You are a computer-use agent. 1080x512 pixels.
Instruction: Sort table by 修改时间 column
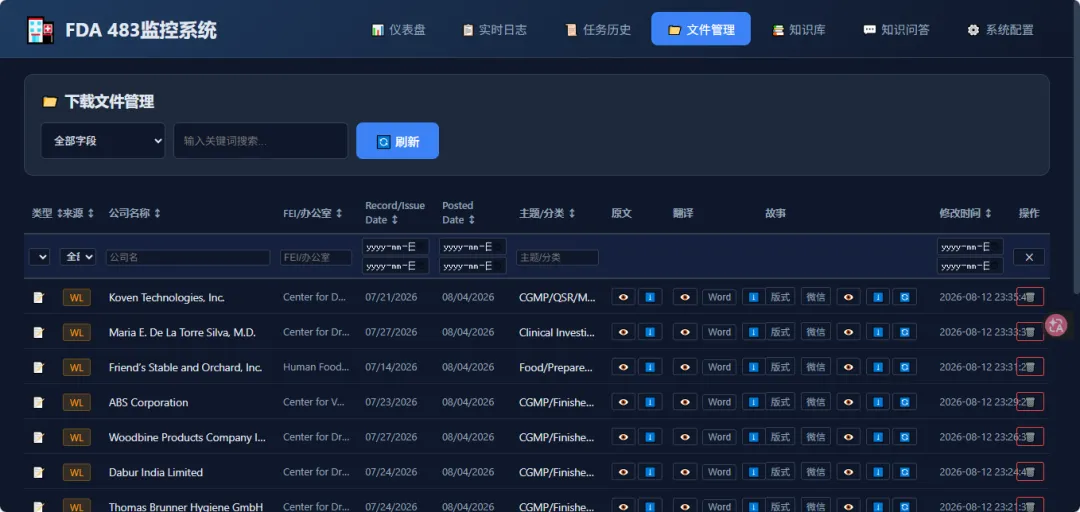point(966,214)
